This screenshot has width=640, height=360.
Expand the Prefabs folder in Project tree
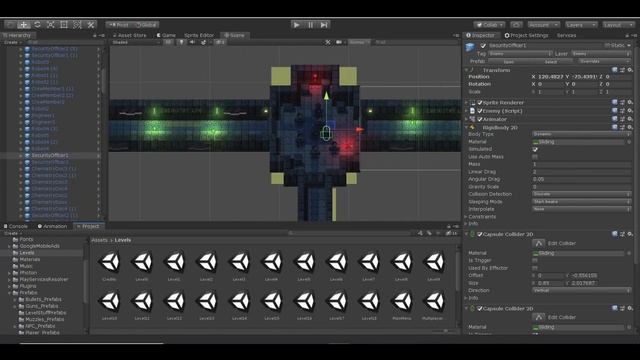point(9,293)
